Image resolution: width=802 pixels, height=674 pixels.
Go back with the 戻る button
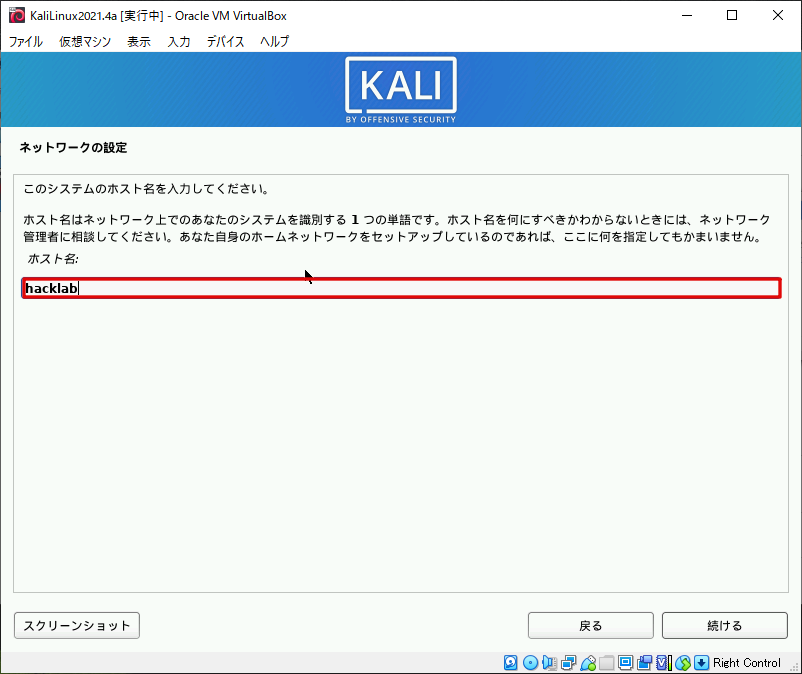[591, 625]
